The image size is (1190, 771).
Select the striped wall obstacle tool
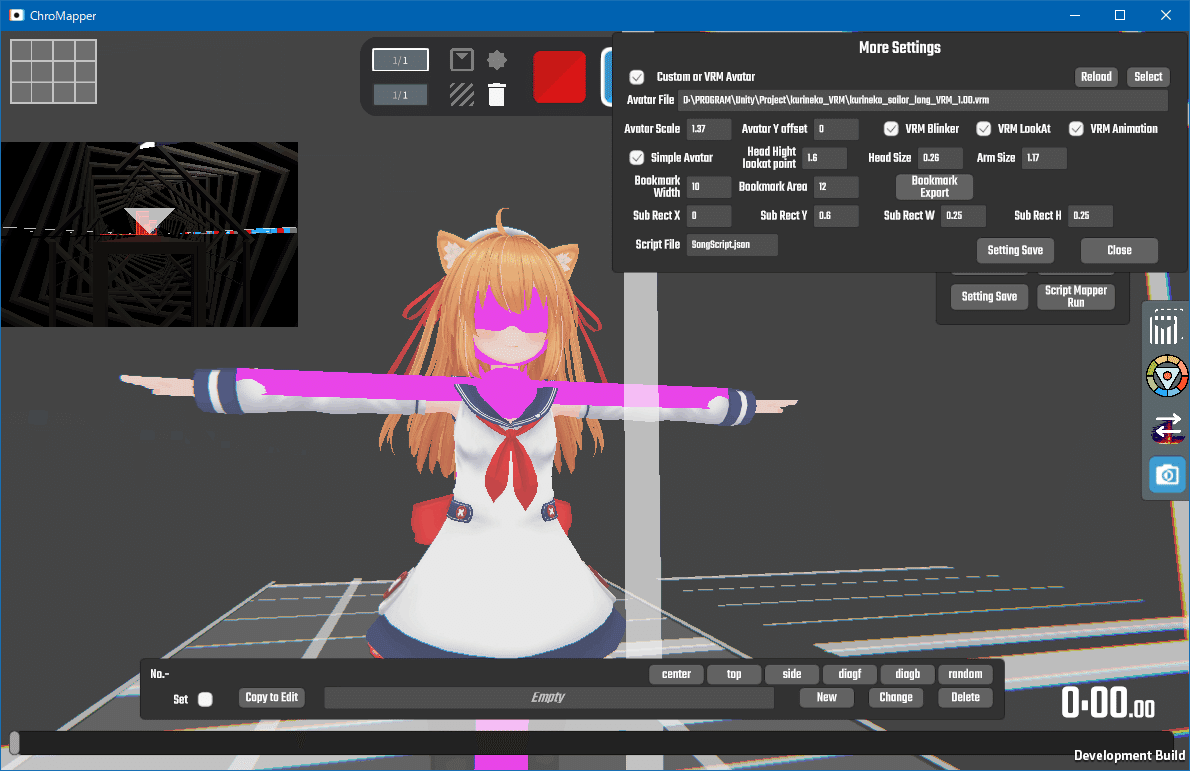tap(461, 95)
